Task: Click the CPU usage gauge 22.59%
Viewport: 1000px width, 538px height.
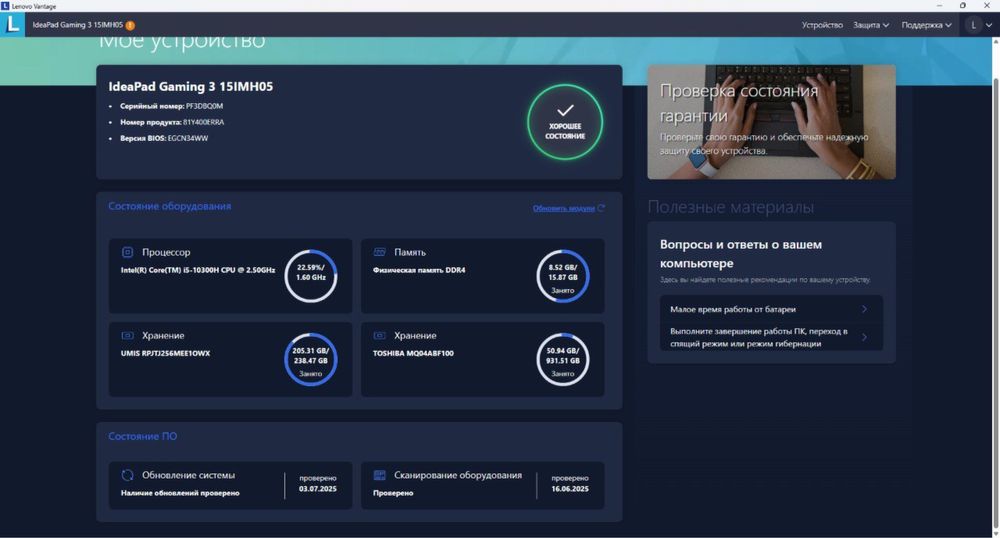Action: coord(311,276)
